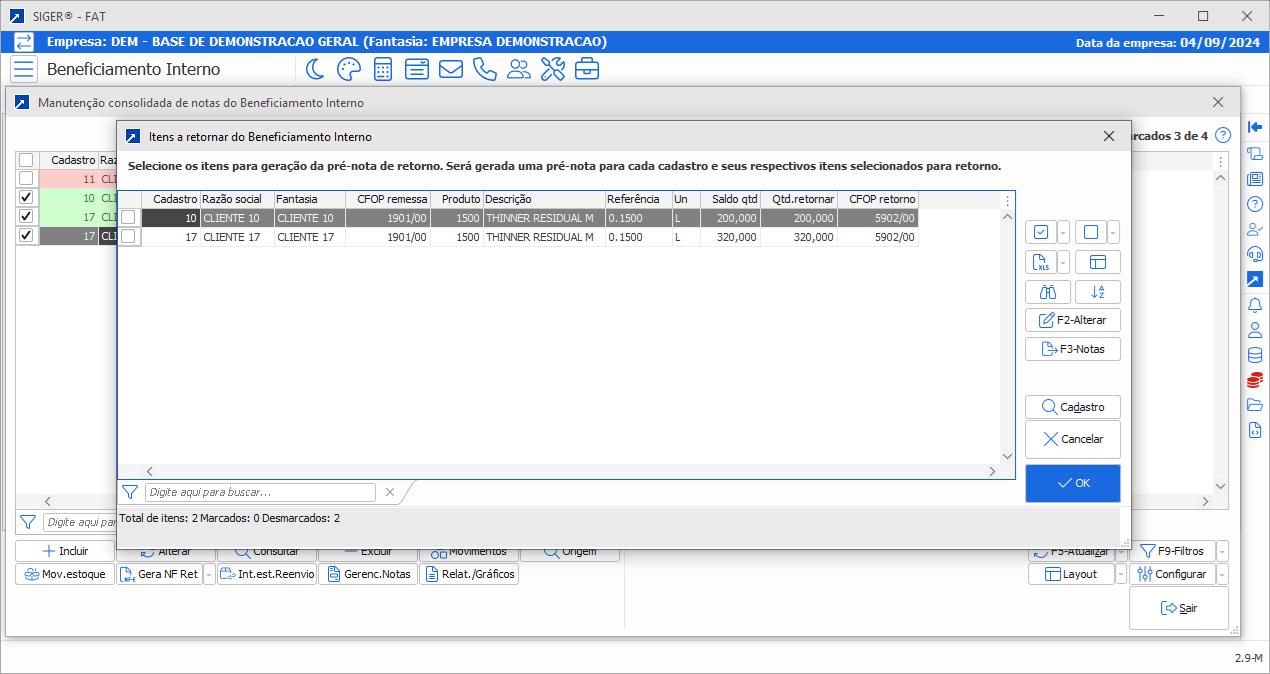The width and height of the screenshot is (1270, 674).
Task: Open the calculator from the top toolbar
Action: click(x=382, y=69)
